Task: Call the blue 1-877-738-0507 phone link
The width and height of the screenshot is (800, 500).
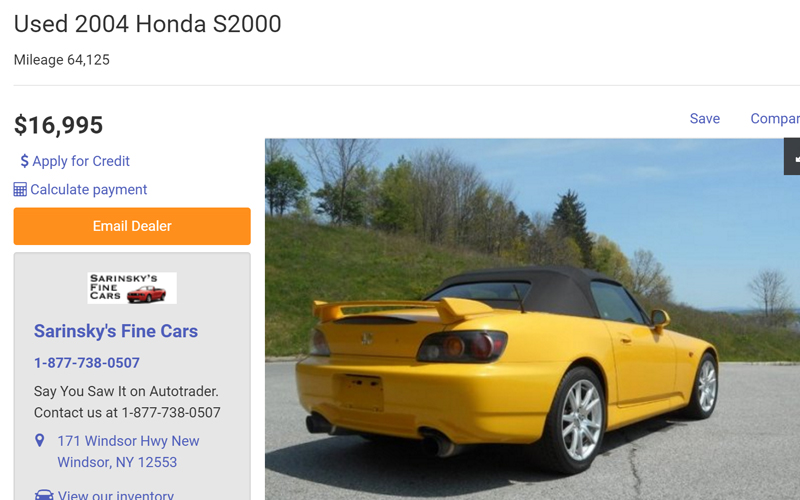Action: pos(87,363)
